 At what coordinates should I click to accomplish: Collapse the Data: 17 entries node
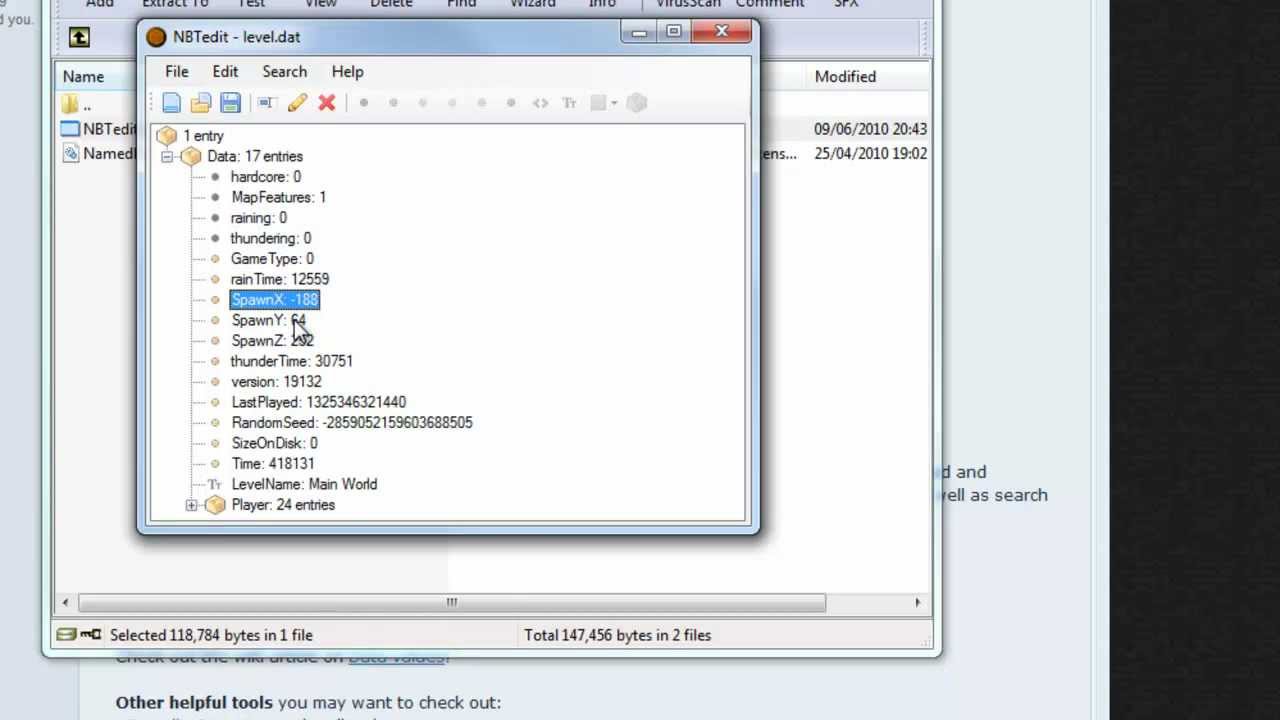(167, 156)
